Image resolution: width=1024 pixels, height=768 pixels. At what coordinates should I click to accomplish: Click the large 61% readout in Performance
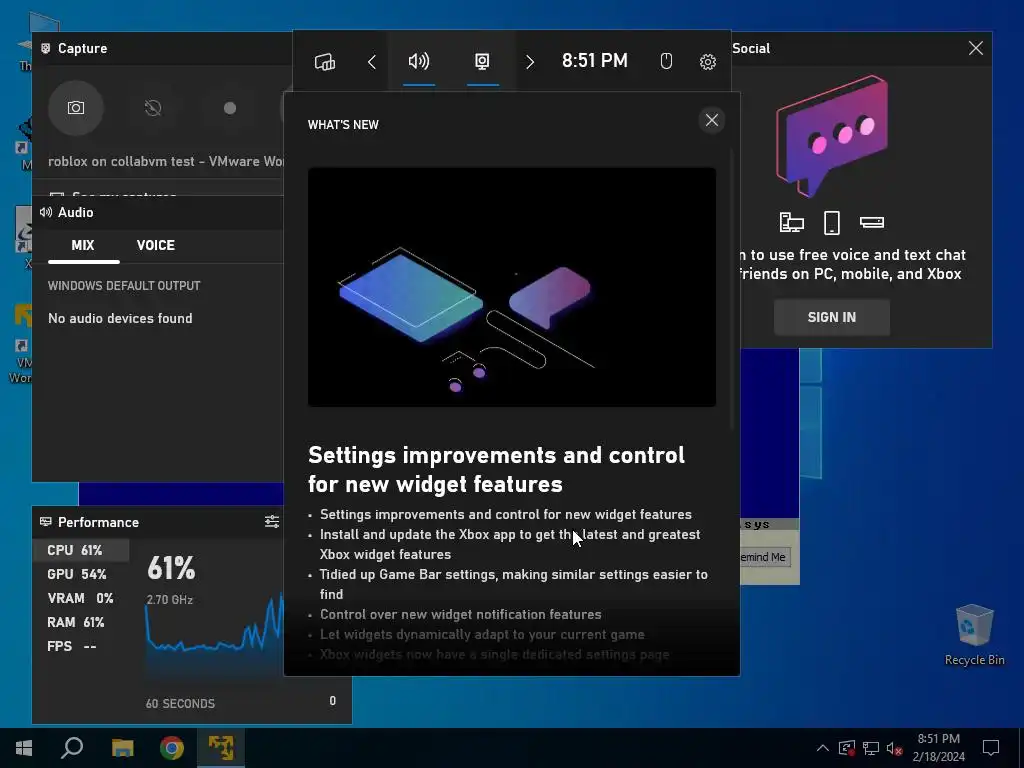click(x=171, y=568)
